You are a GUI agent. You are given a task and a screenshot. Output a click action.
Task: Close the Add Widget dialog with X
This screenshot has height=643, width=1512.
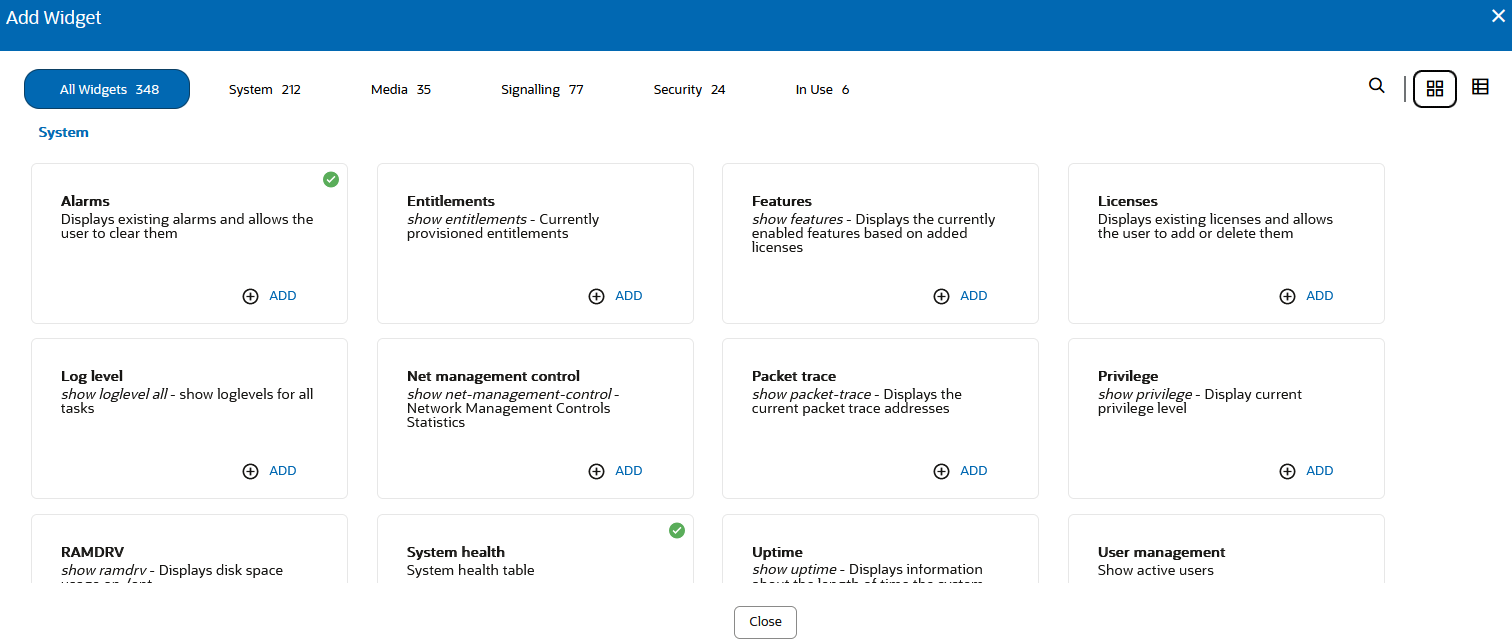(x=1497, y=16)
